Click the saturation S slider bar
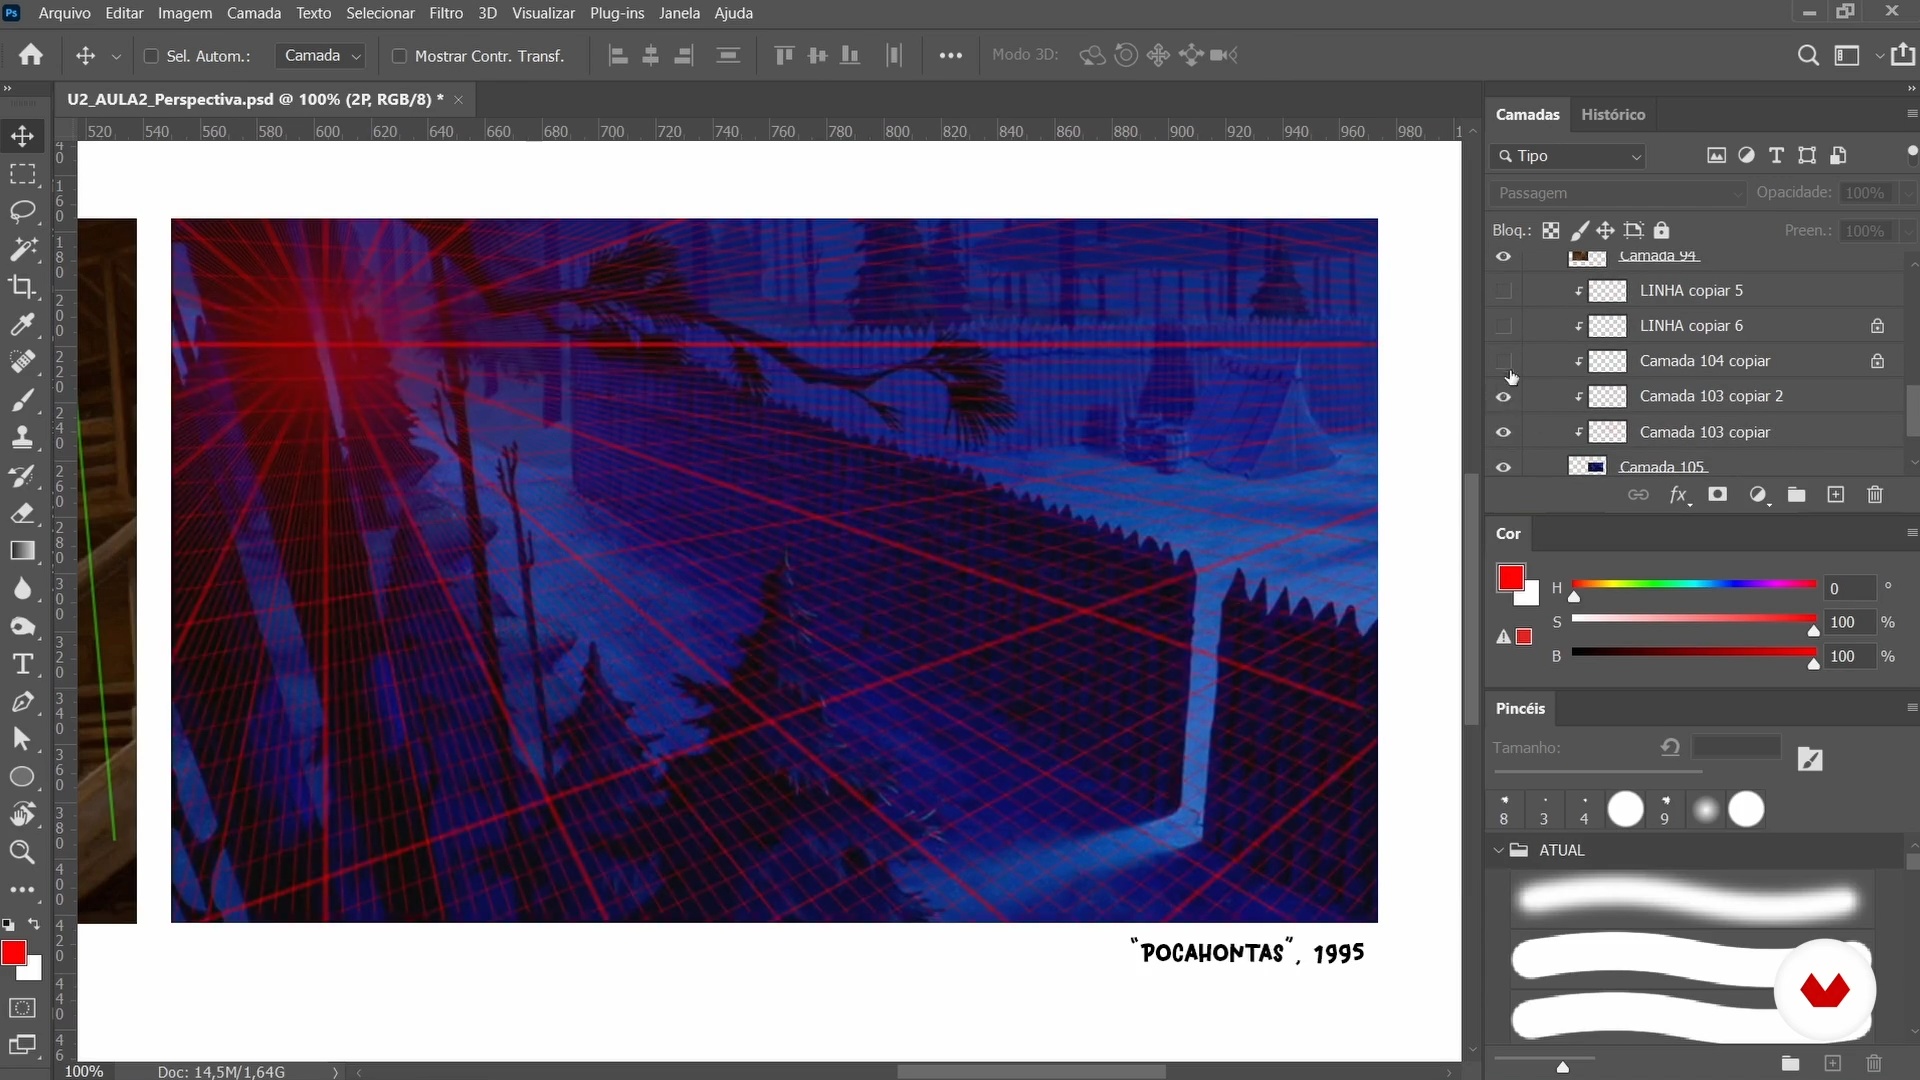Screen dimensions: 1920x1080 point(1694,619)
